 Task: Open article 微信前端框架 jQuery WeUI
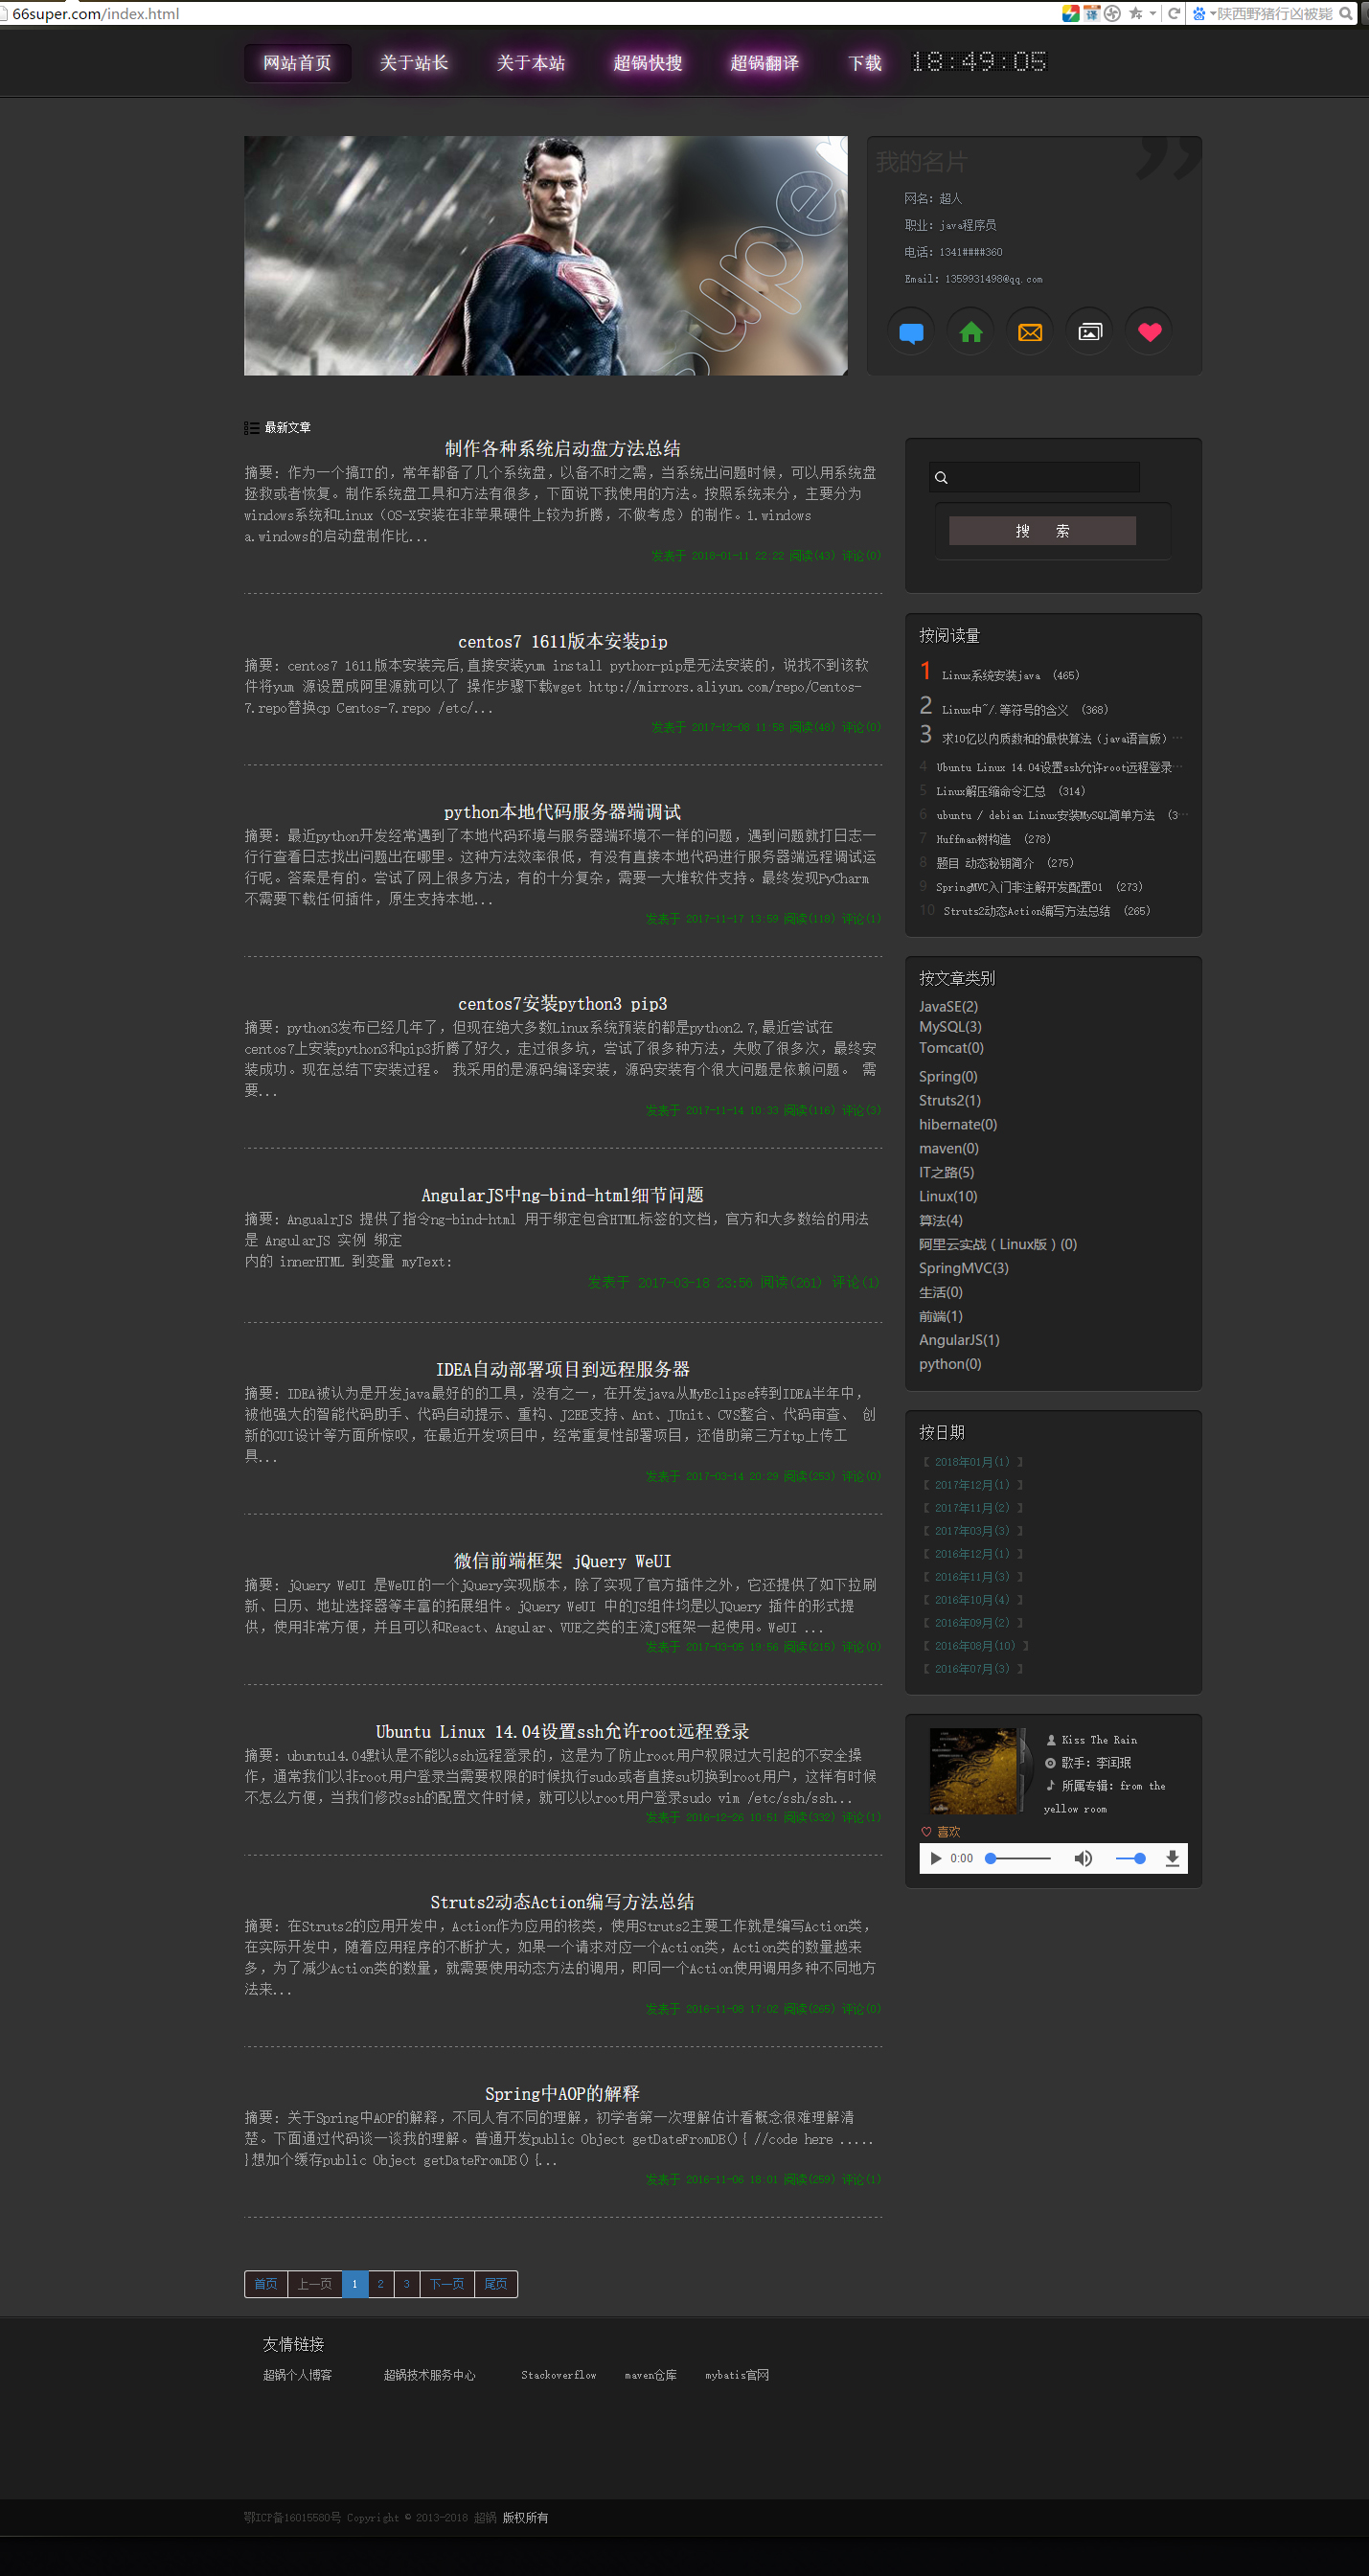pos(562,1562)
